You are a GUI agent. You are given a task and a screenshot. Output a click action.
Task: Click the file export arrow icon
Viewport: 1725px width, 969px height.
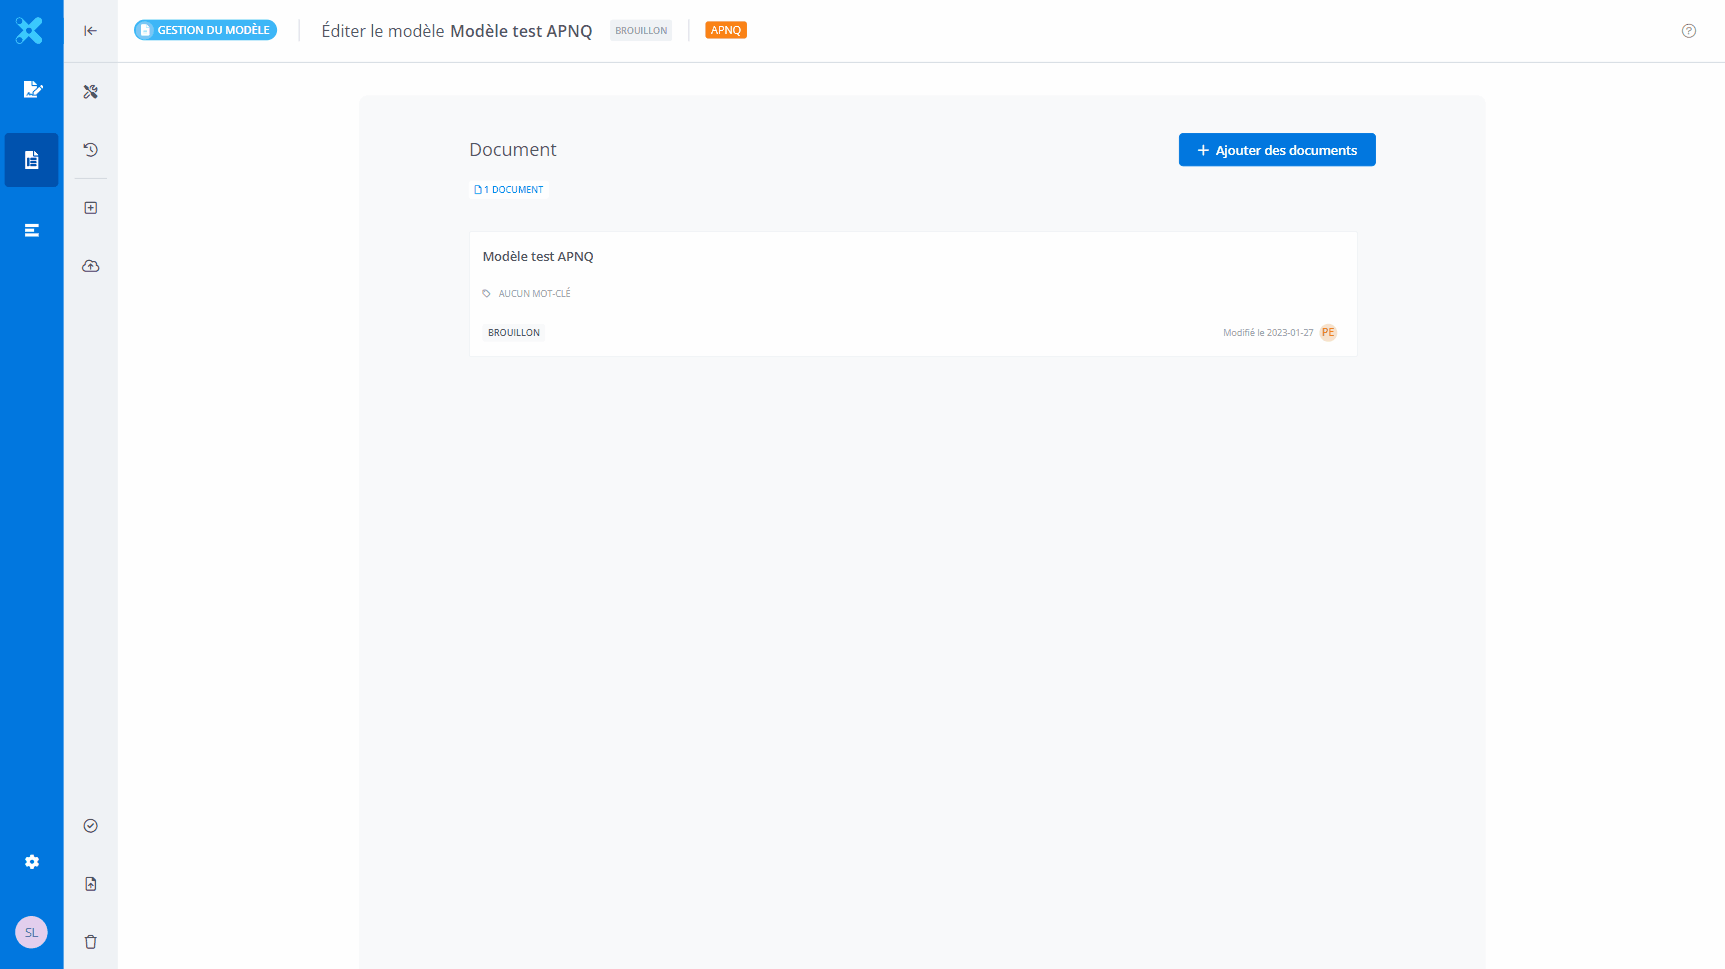[91, 884]
